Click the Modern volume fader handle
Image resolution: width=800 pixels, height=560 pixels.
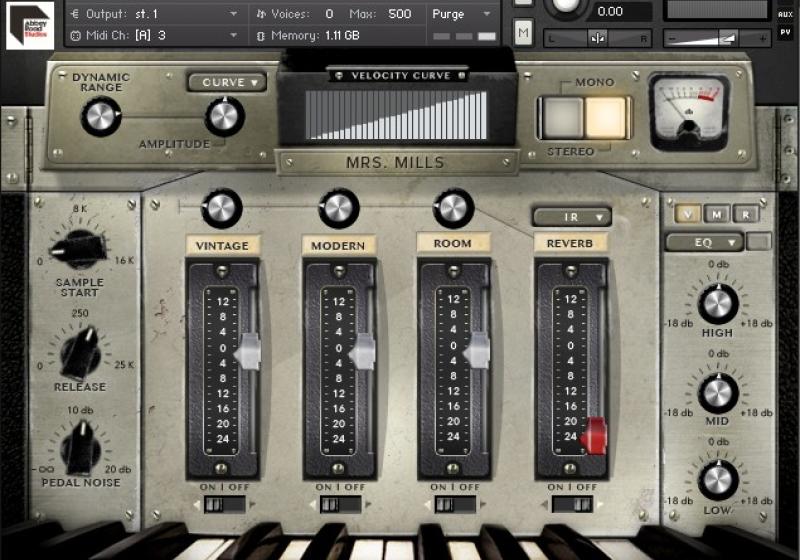363,352
